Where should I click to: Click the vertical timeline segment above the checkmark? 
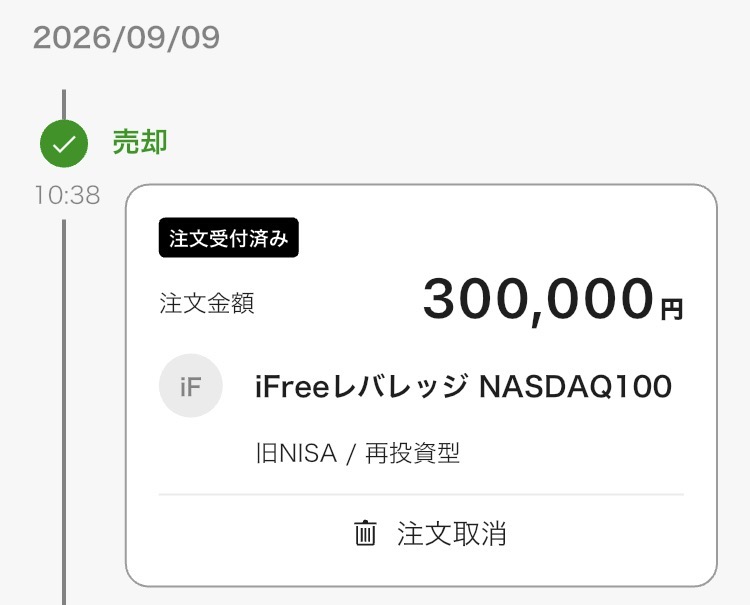click(64, 104)
